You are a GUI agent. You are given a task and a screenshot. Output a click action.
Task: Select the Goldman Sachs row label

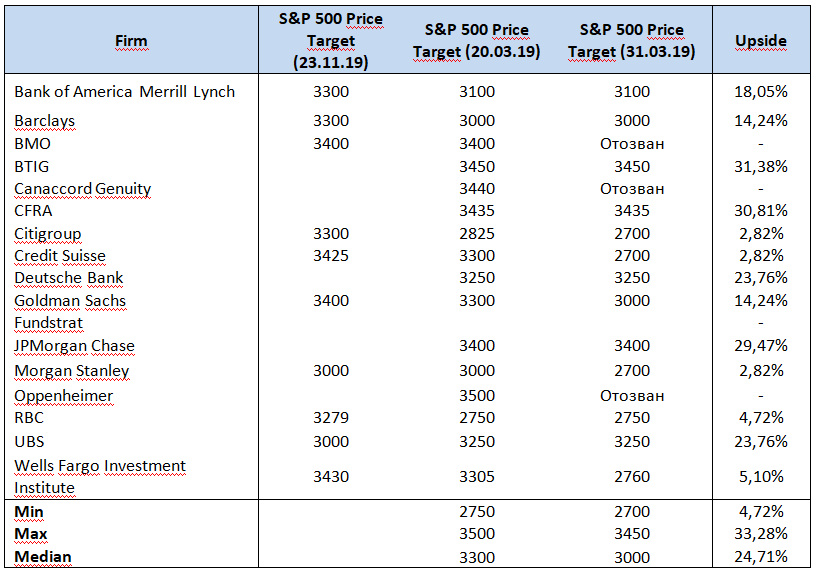(70, 301)
